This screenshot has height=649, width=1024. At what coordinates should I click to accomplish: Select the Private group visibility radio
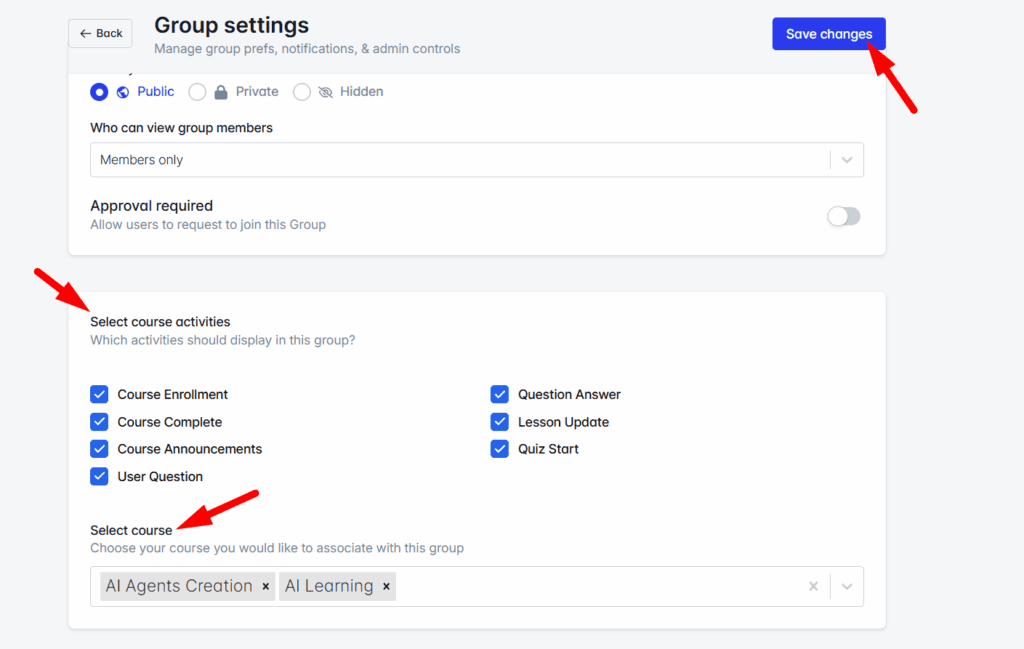tap(197, 91)
